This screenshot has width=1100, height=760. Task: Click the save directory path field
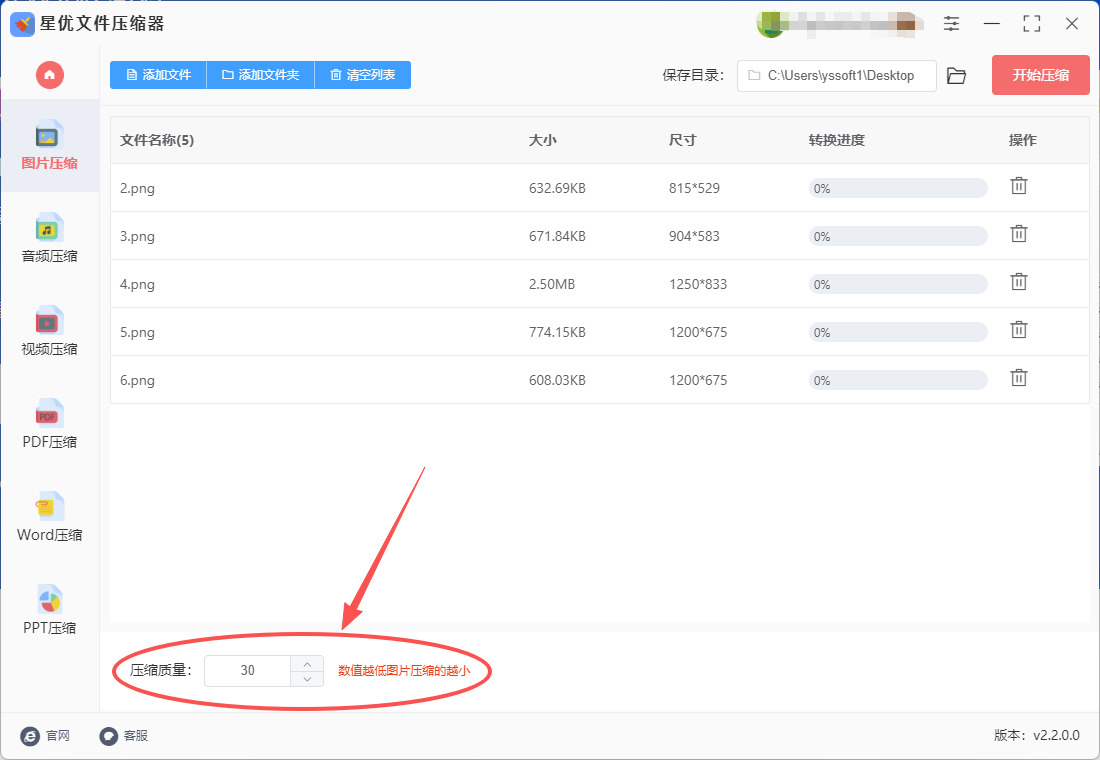tap(836, 76)
